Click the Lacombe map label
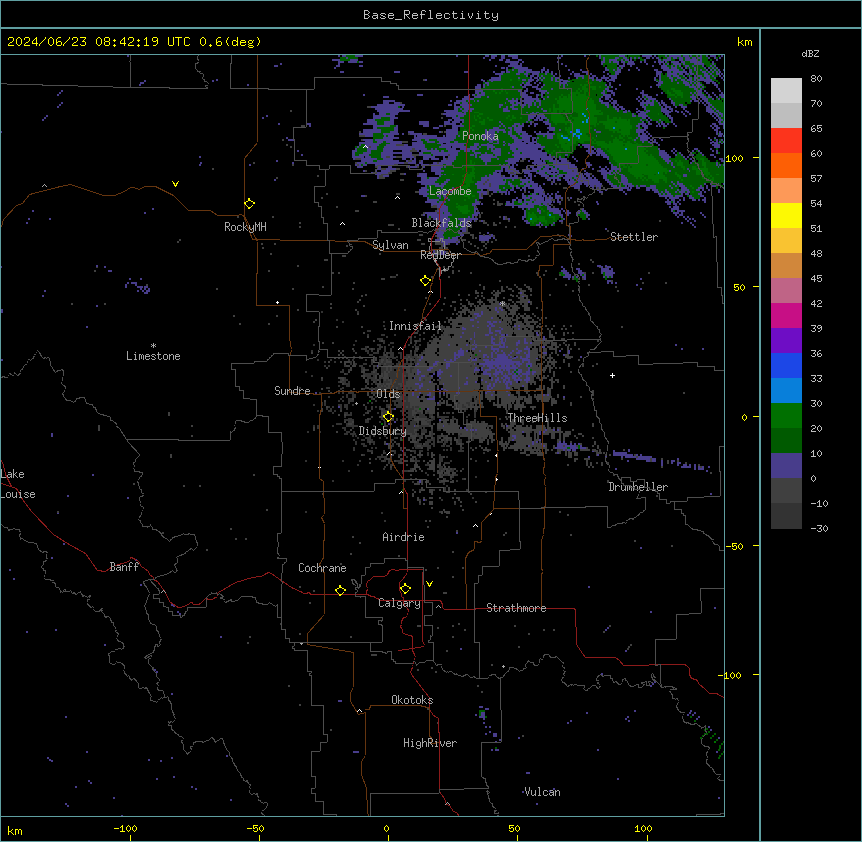This screenshot has height=842, width=862. pyautogui.click(x=450, y=191)
